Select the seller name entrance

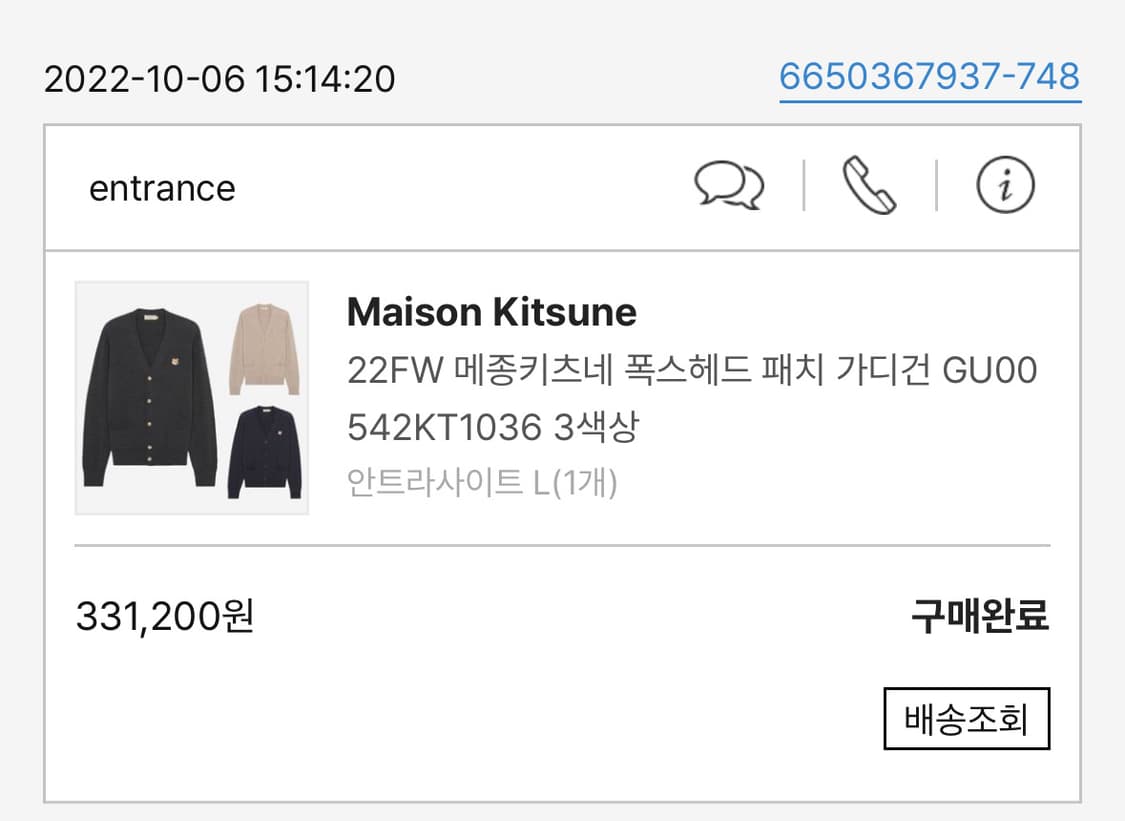(162, 188)
